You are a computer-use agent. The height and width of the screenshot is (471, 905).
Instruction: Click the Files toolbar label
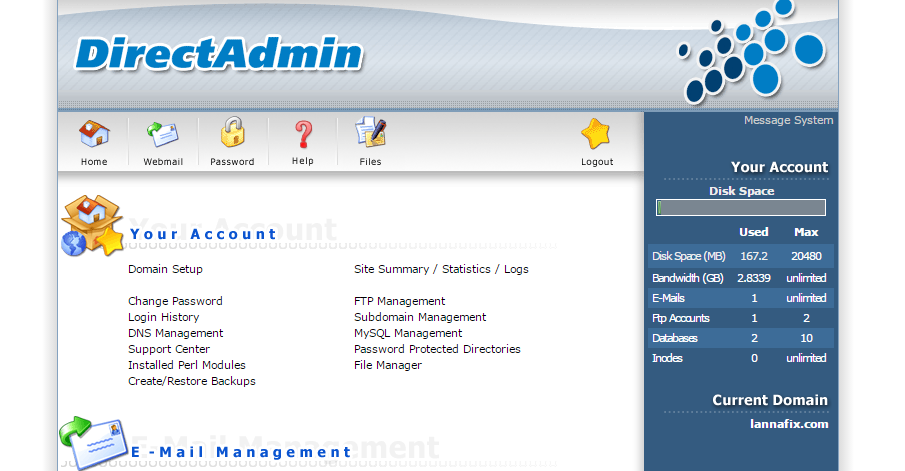pos(371,162)
